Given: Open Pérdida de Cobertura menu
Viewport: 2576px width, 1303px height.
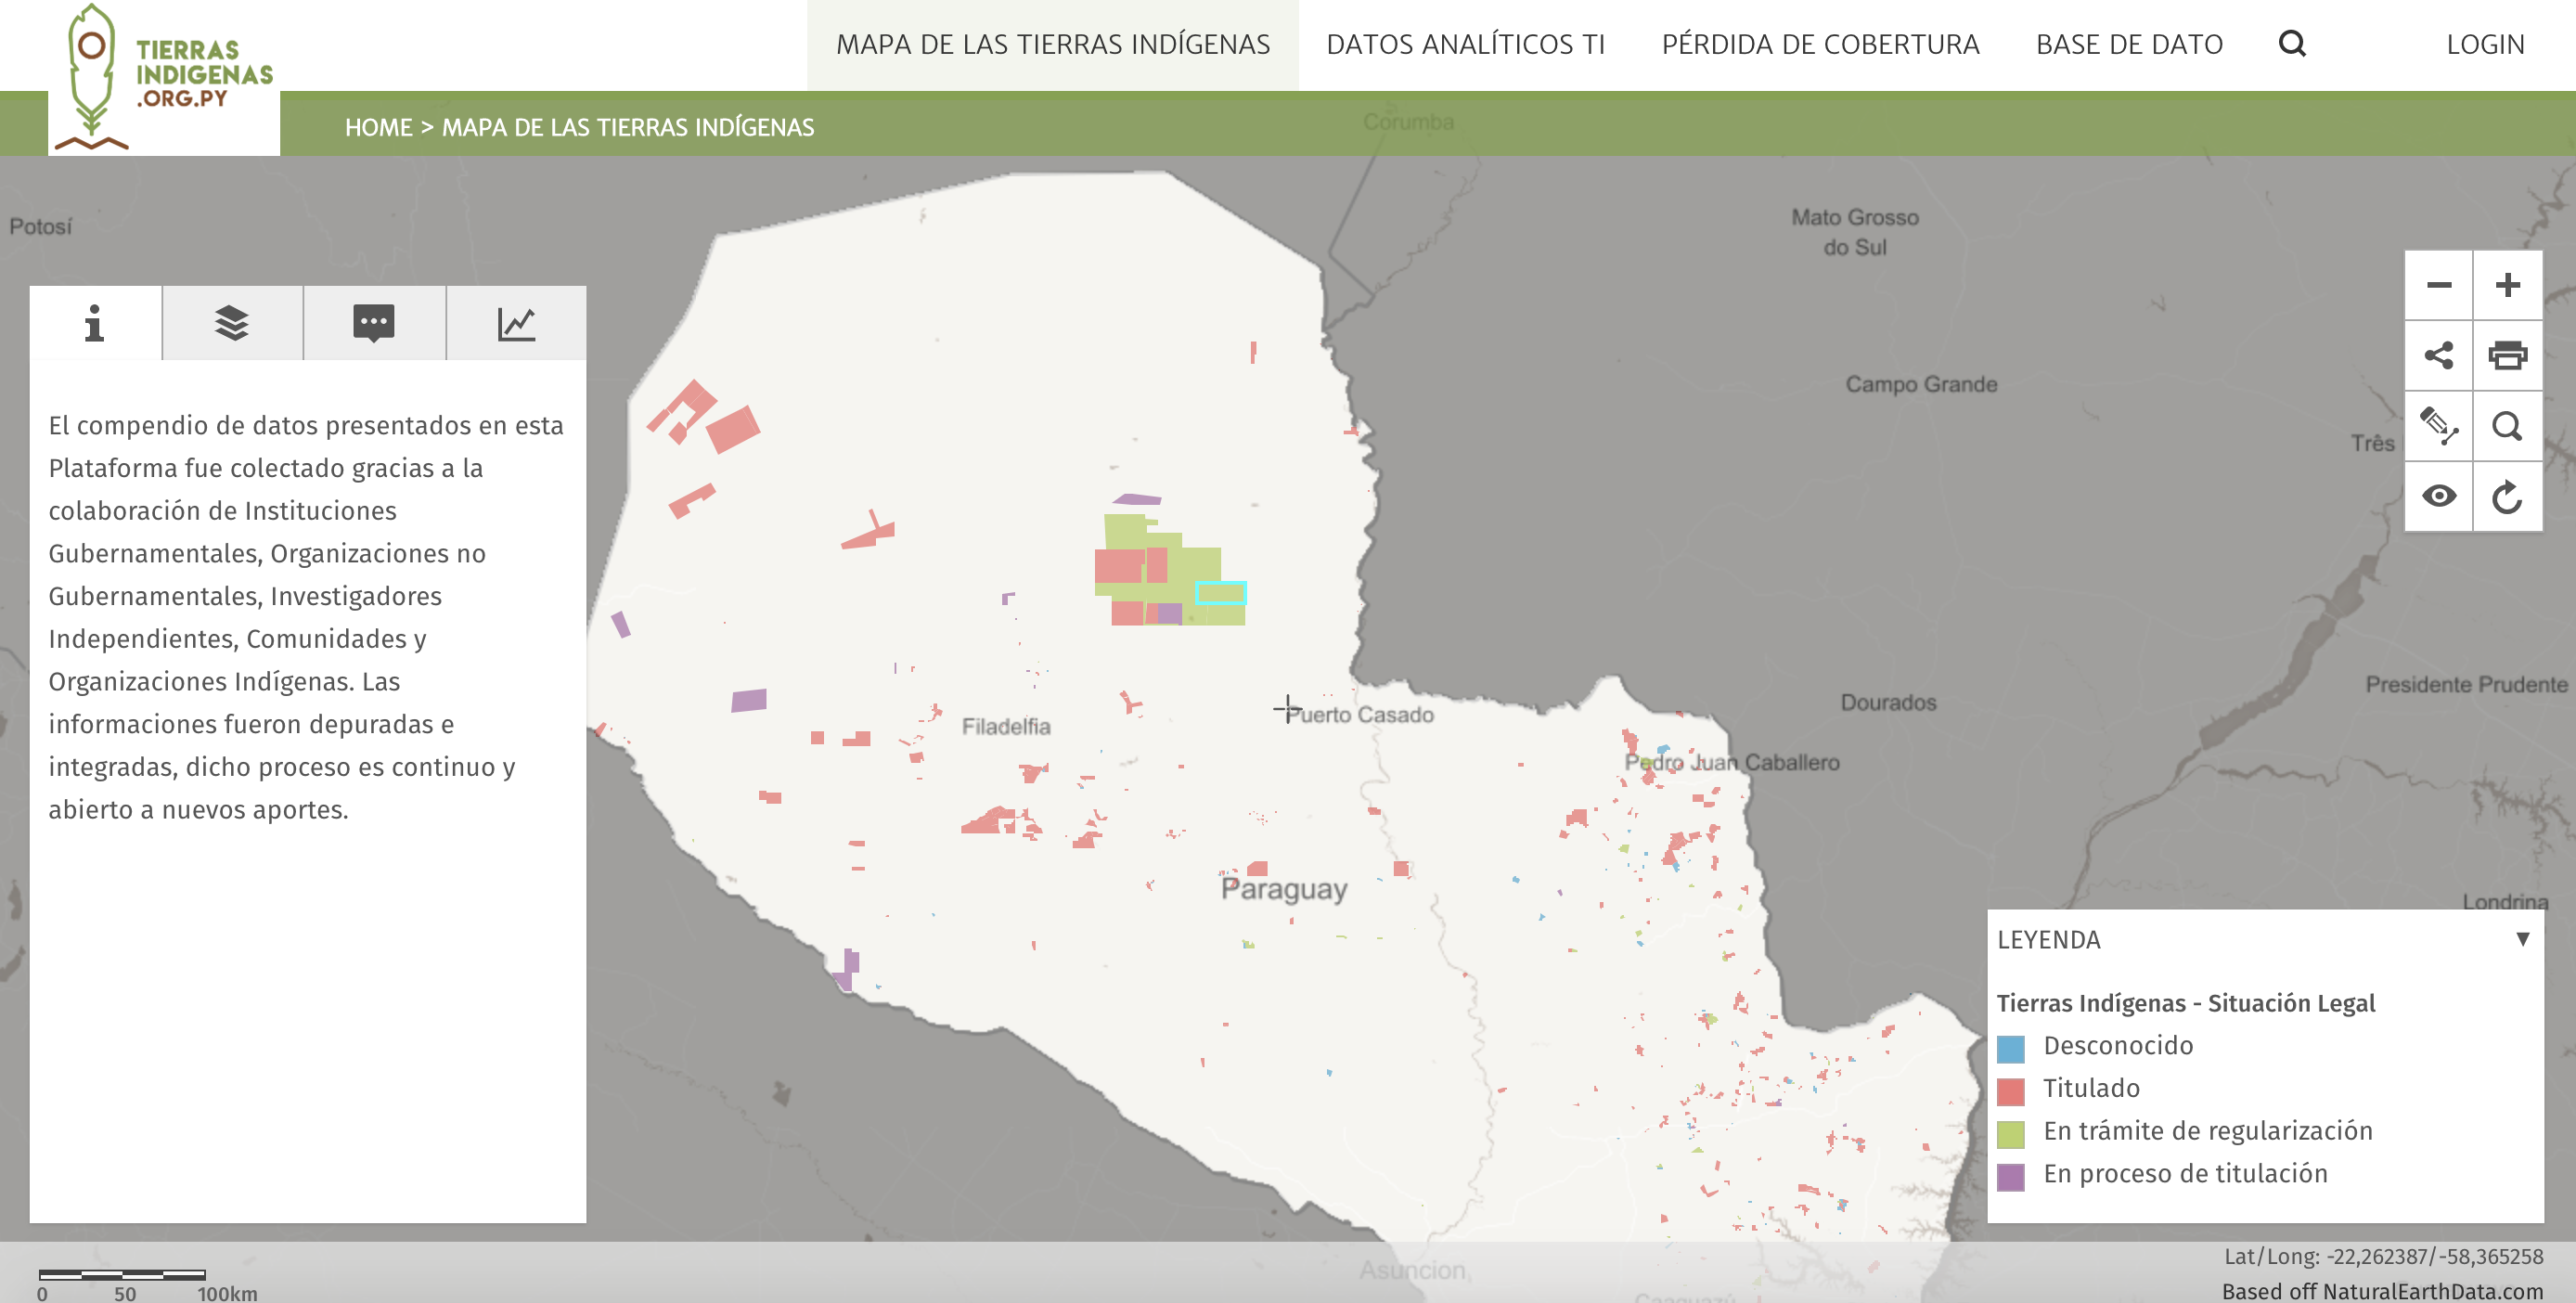Looking at the screenshot, I should (1820, 45).
